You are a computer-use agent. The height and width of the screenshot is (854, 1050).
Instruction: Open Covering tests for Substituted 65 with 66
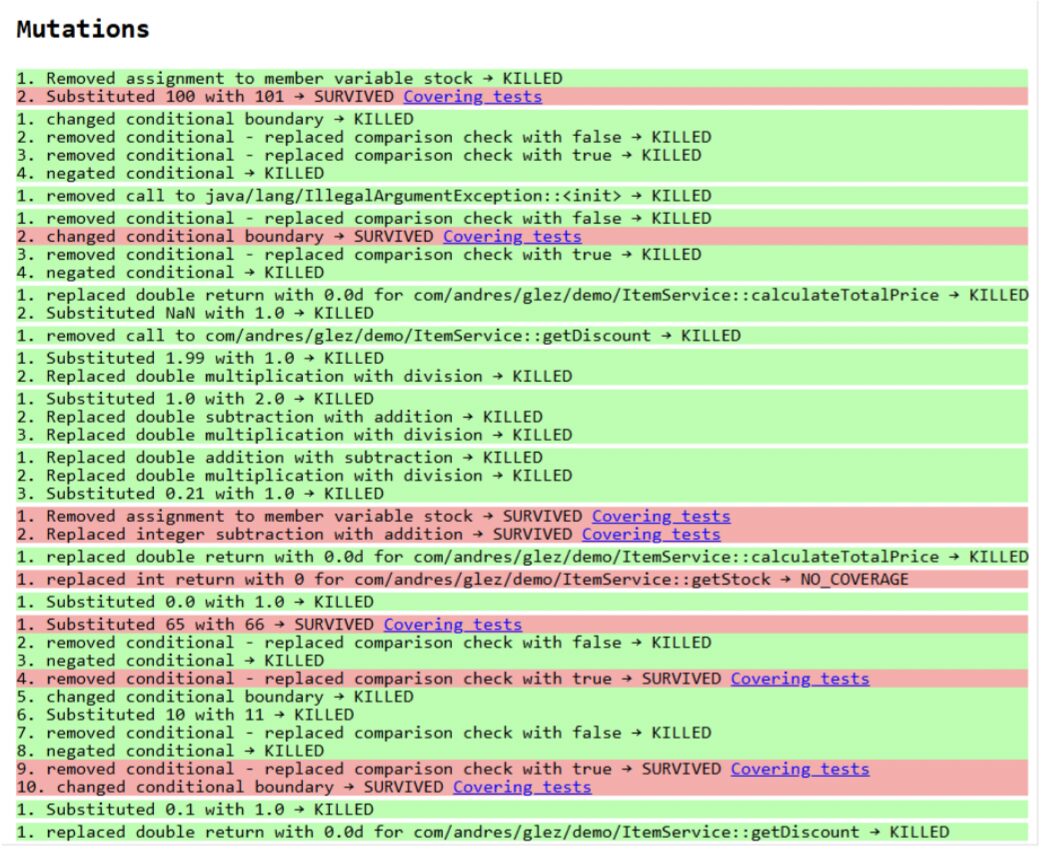point(453,625)
